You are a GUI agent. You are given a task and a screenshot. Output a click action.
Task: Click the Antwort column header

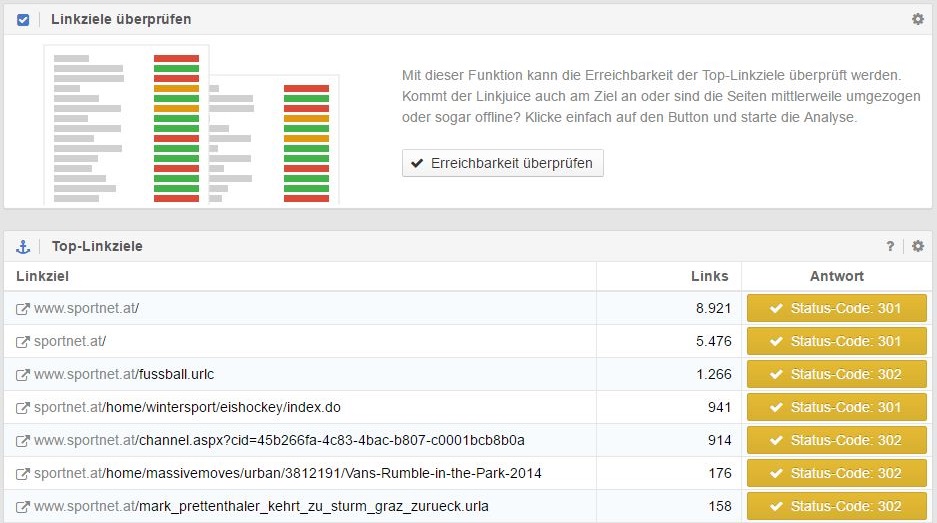tap(836, 276)
